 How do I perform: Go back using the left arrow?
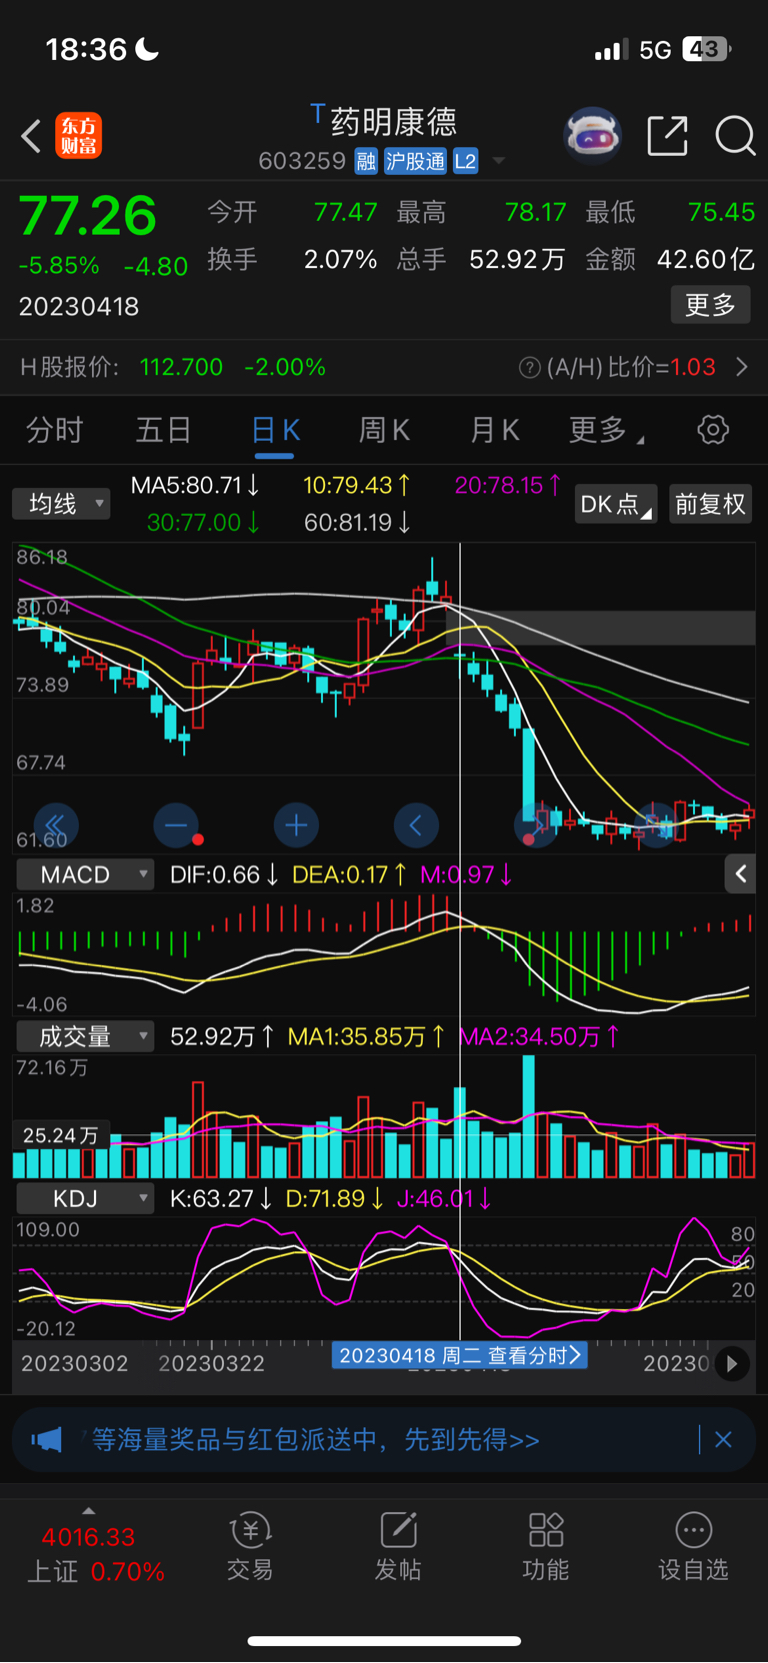[31, 136]
